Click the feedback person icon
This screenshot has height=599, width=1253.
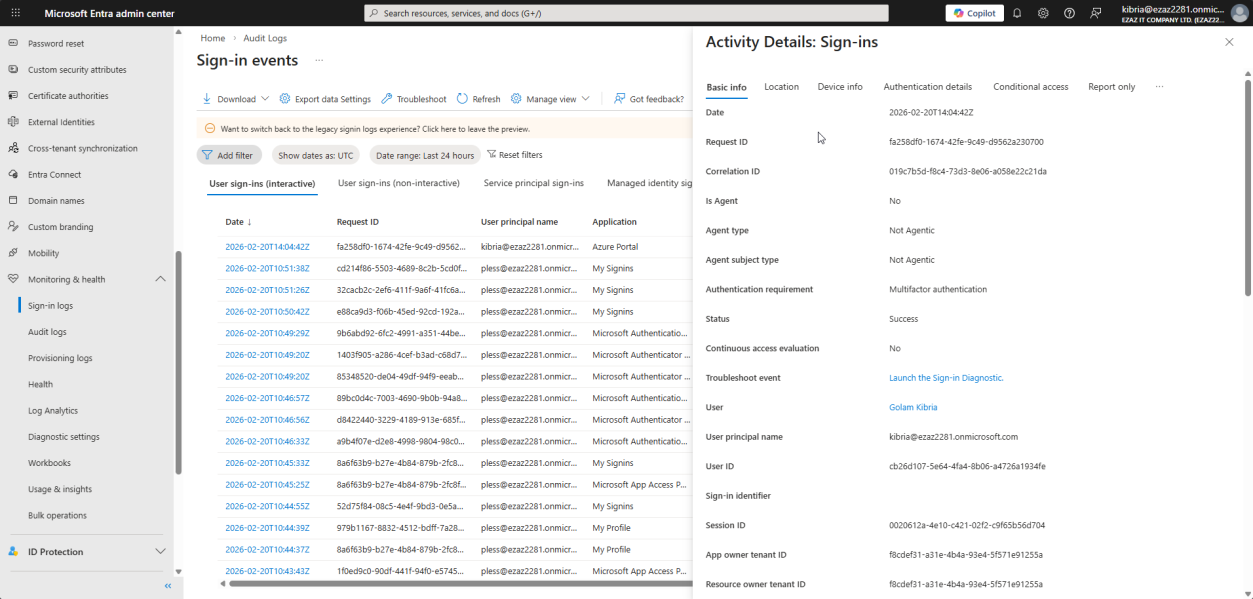pos(1096,13)
